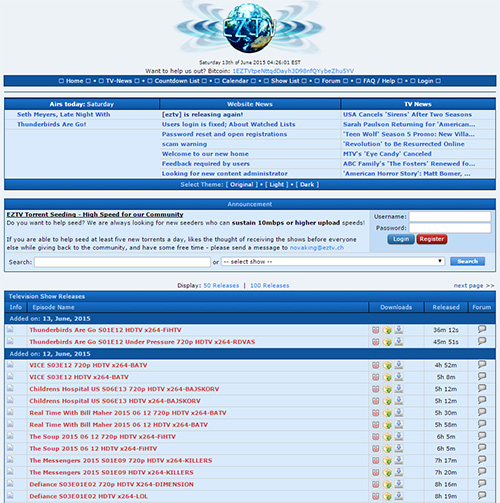Expand the select show dropdown
This screenshot has width=500, height=503.
point(333,262)
